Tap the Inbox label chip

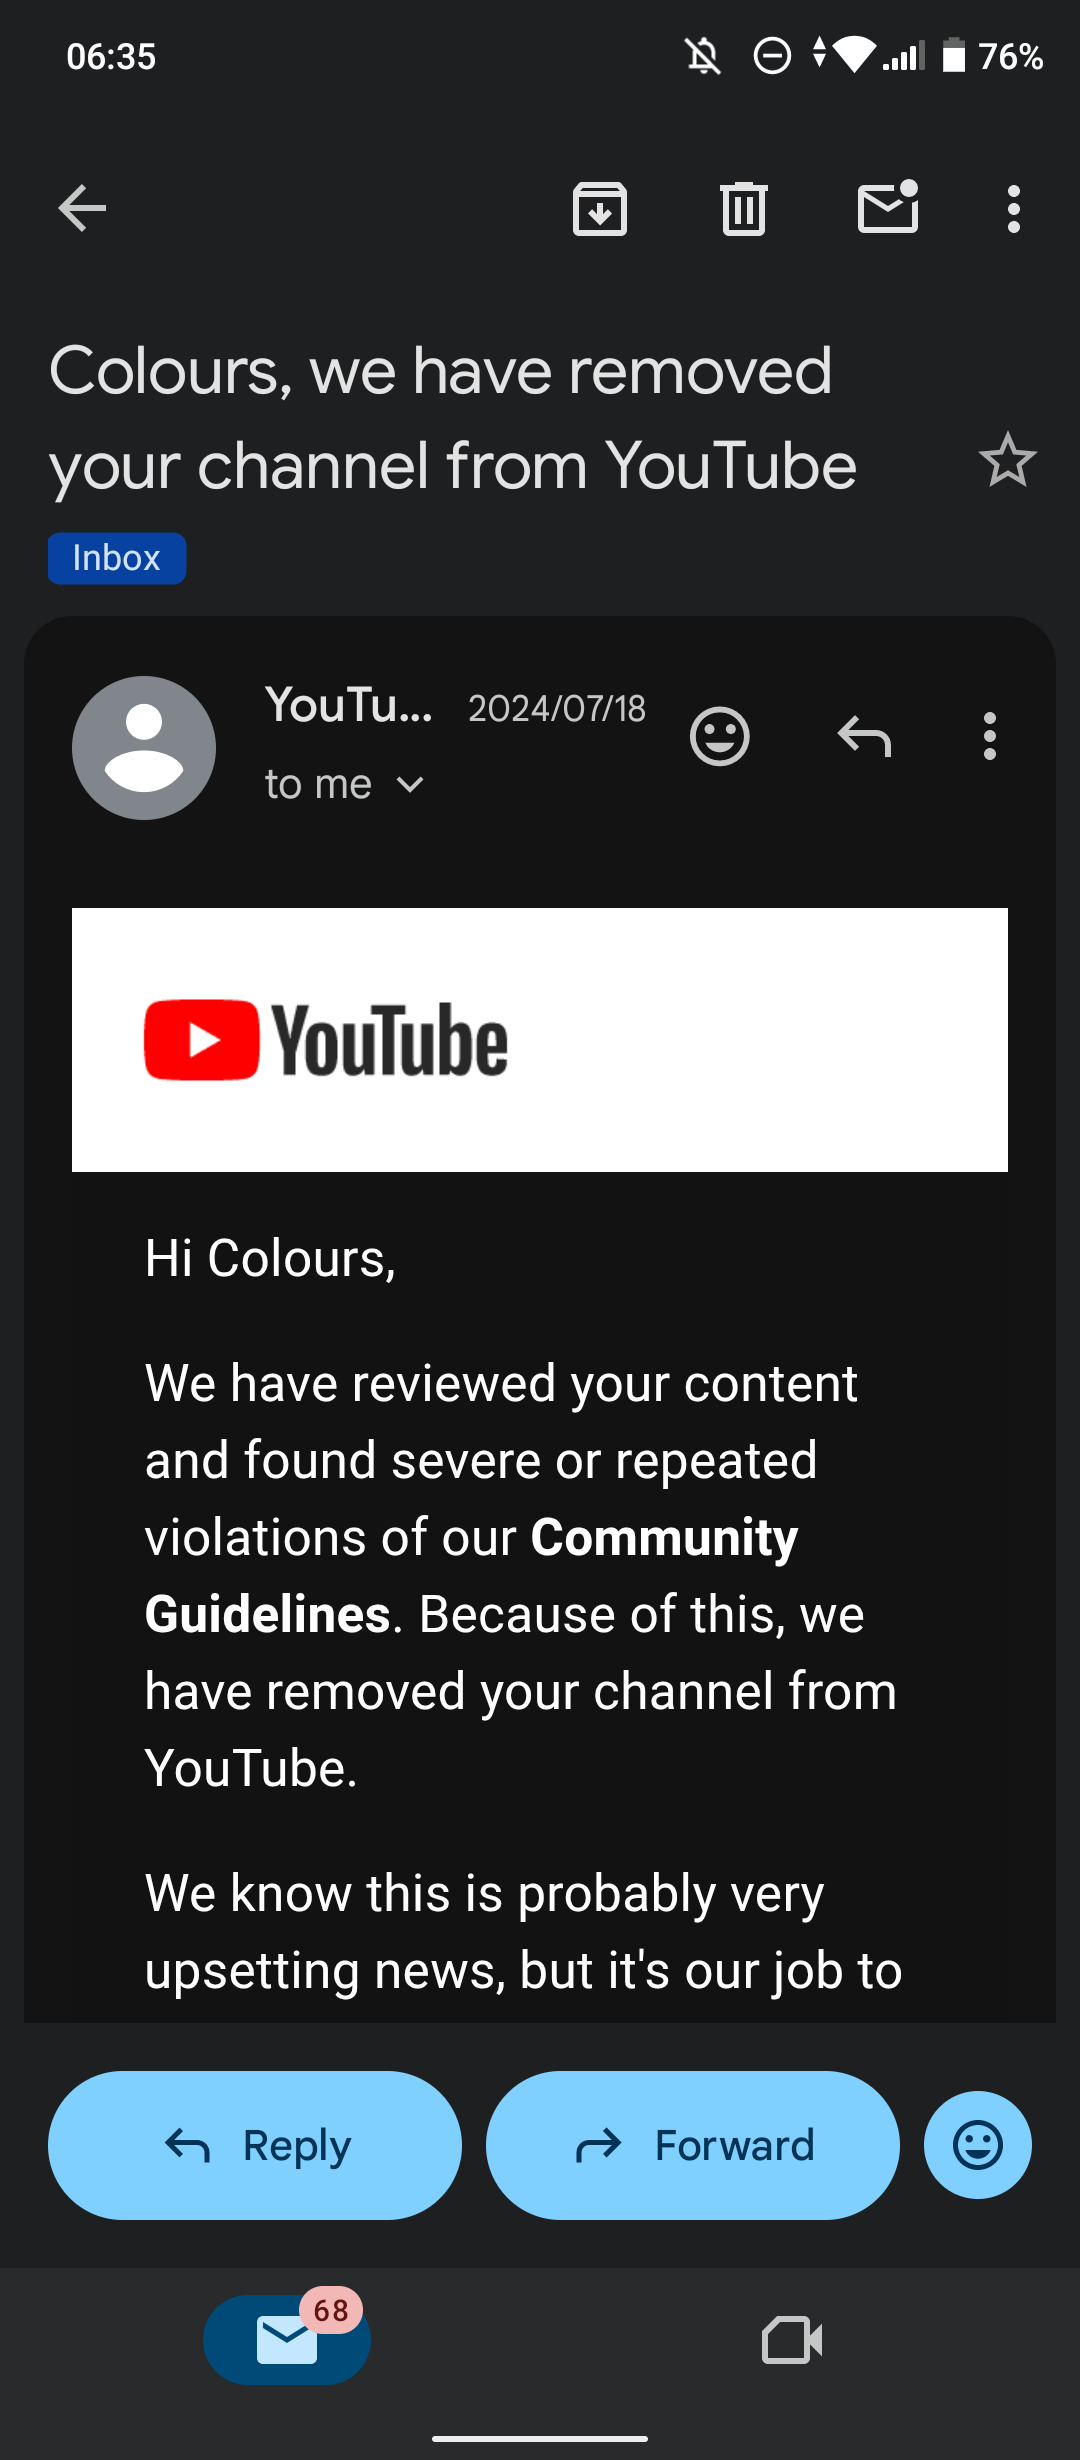tap(117, 558)
